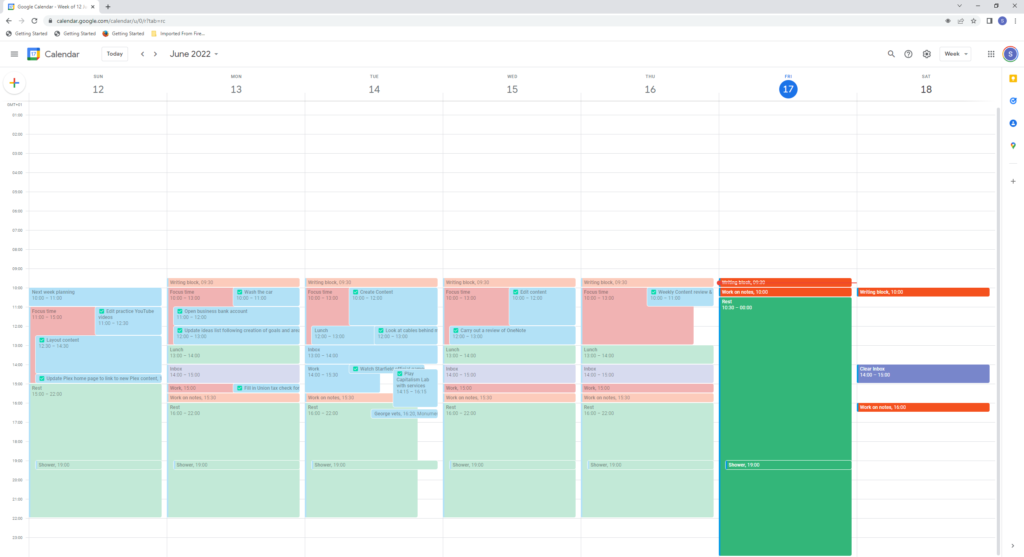Viewport: 1024px width, 557px height.
Task: Open orange Writing block event on Saturday
Action: click(x=923, y=292)
